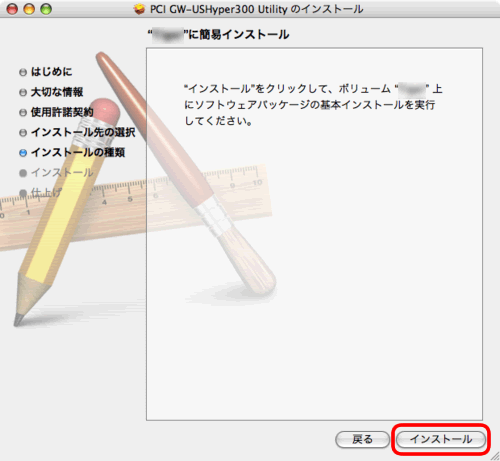This screenshot has height=461, width=500.
Task: Select the インストール先の選択 step bullet
Action: [x=23, y=133]
